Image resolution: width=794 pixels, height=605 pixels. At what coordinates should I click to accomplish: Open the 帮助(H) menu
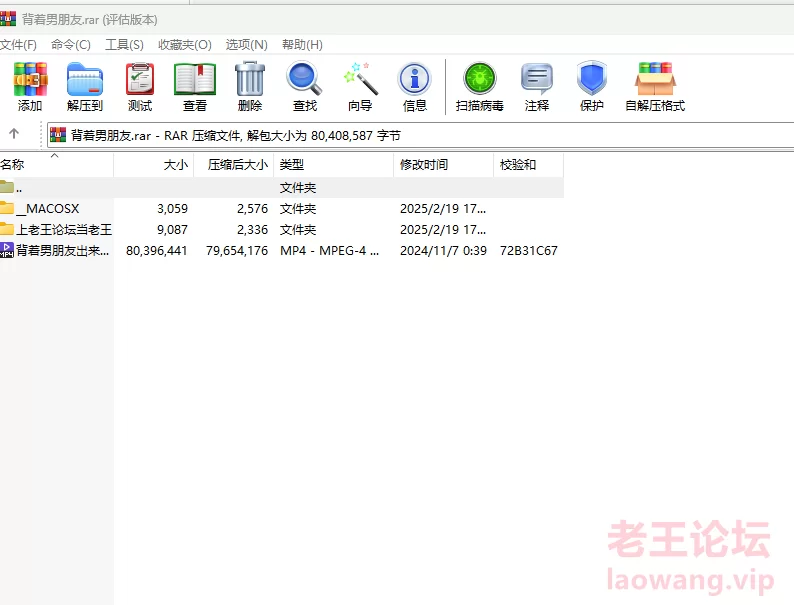coord(302,45)
